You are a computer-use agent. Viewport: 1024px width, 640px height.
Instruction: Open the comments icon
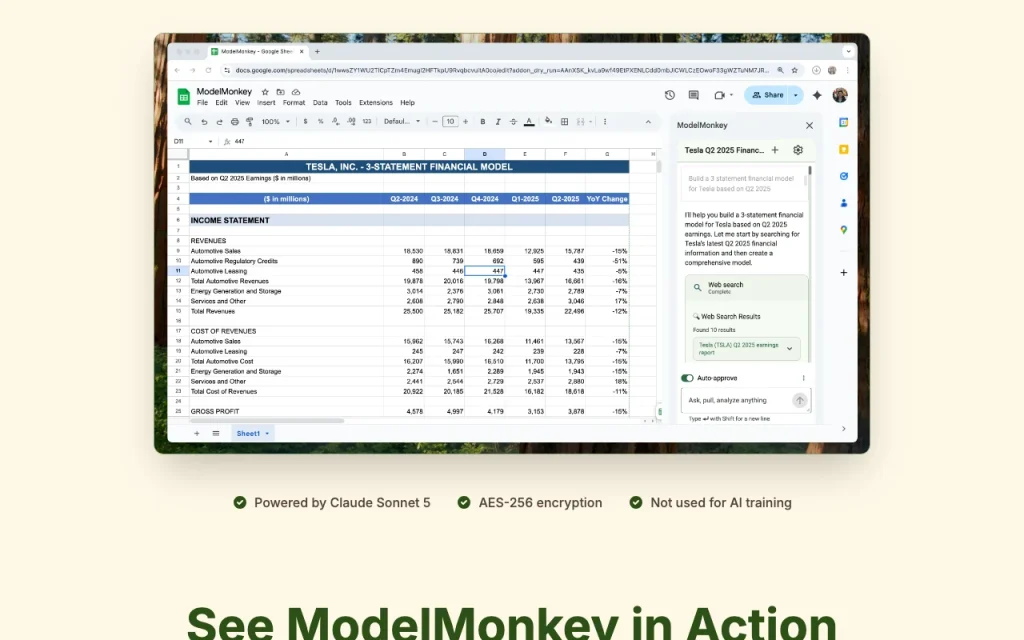694,95
